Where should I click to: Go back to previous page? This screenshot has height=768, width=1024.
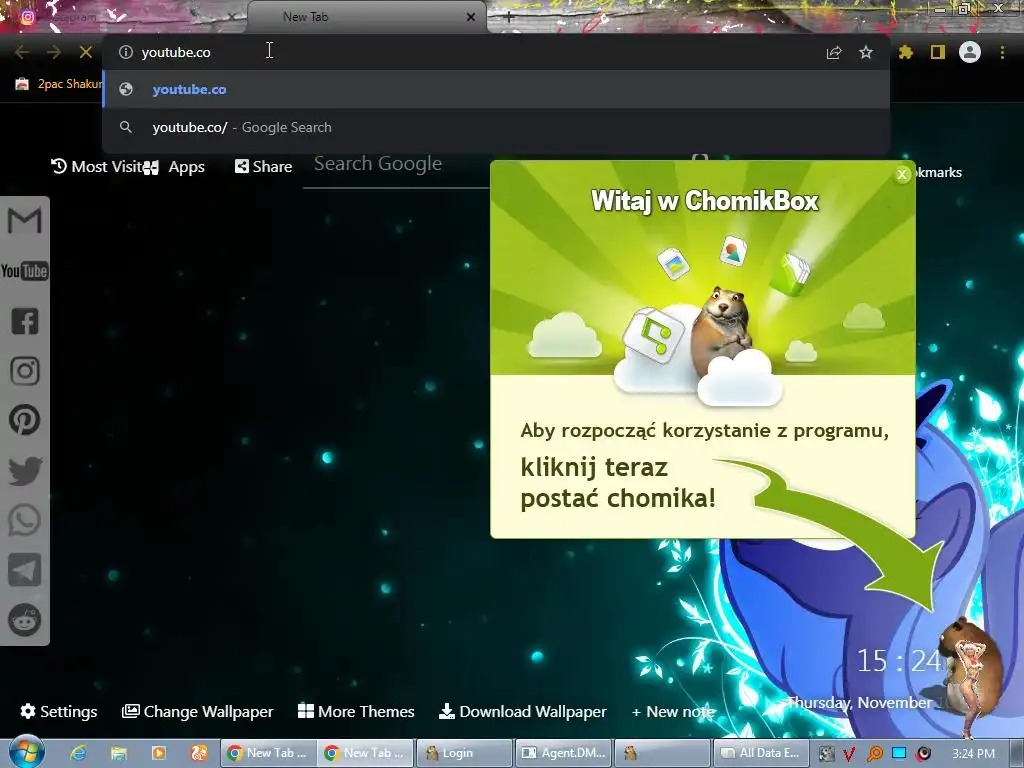22,52
